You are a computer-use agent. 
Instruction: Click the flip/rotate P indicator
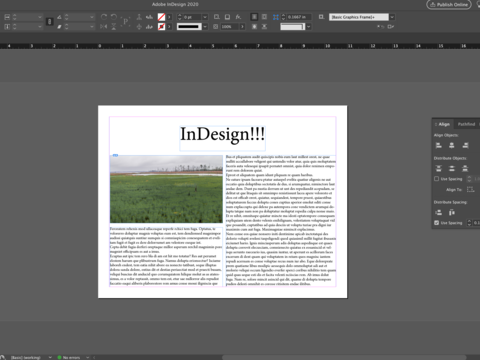(125, 22)
